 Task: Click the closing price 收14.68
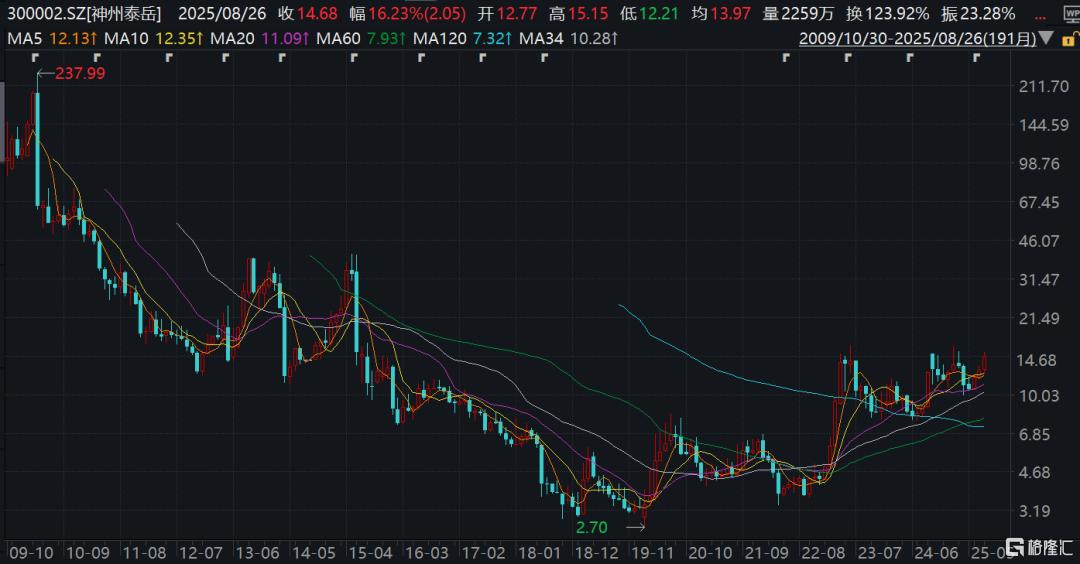point(308,14)
